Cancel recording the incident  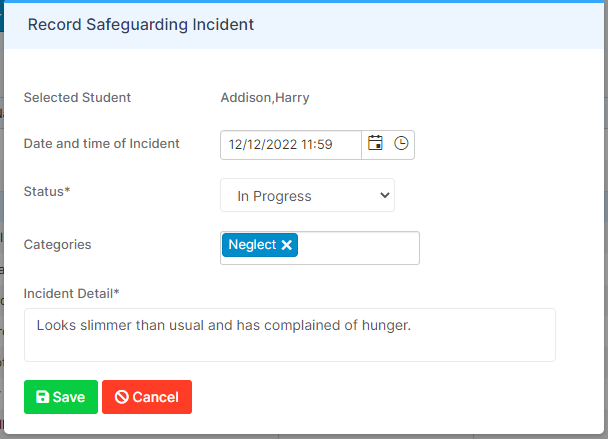[147, 397]
